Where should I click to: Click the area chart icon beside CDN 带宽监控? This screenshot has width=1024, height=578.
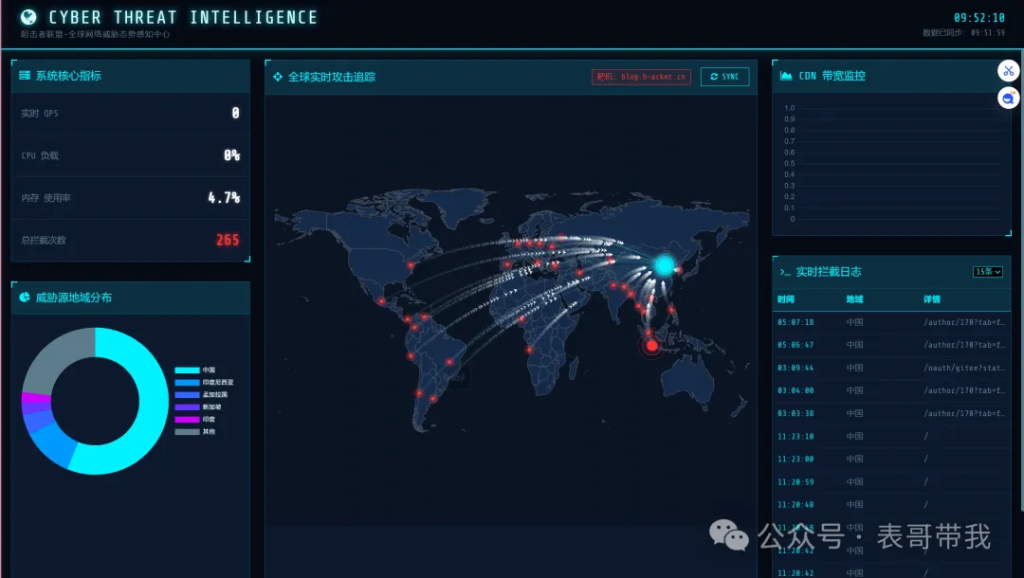(786, 76)
